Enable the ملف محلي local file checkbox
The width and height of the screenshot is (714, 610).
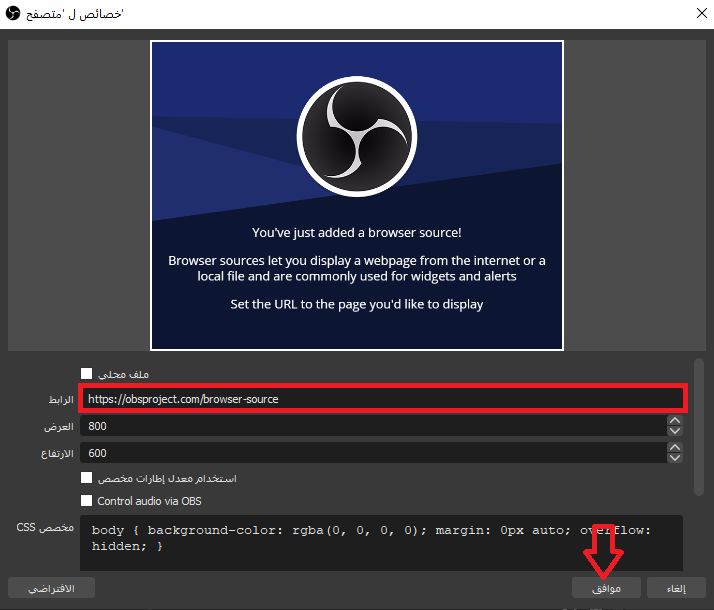click(86, 374)
